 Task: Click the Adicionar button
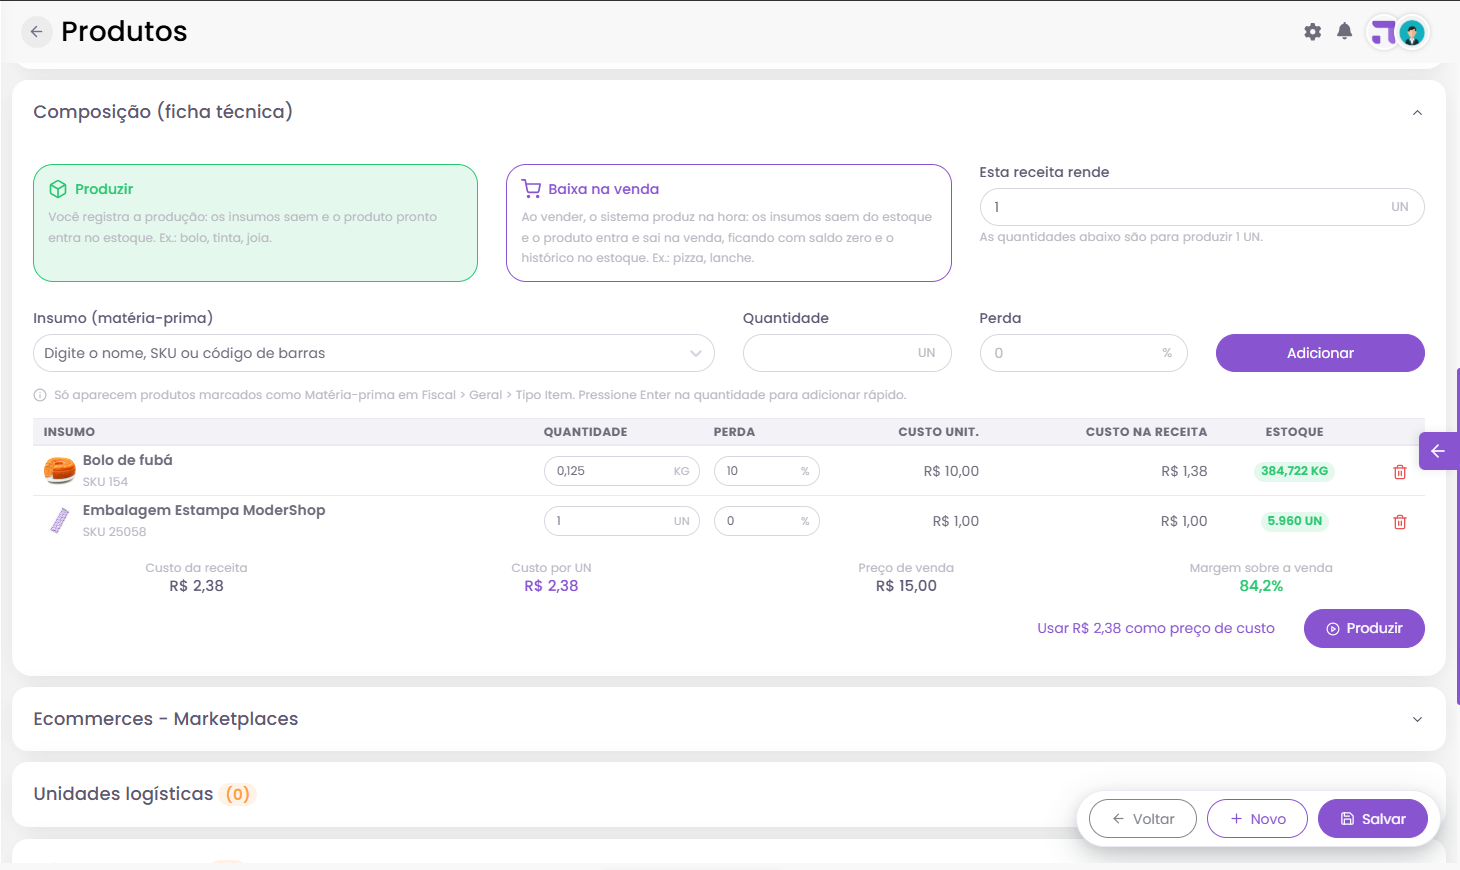1320,353
